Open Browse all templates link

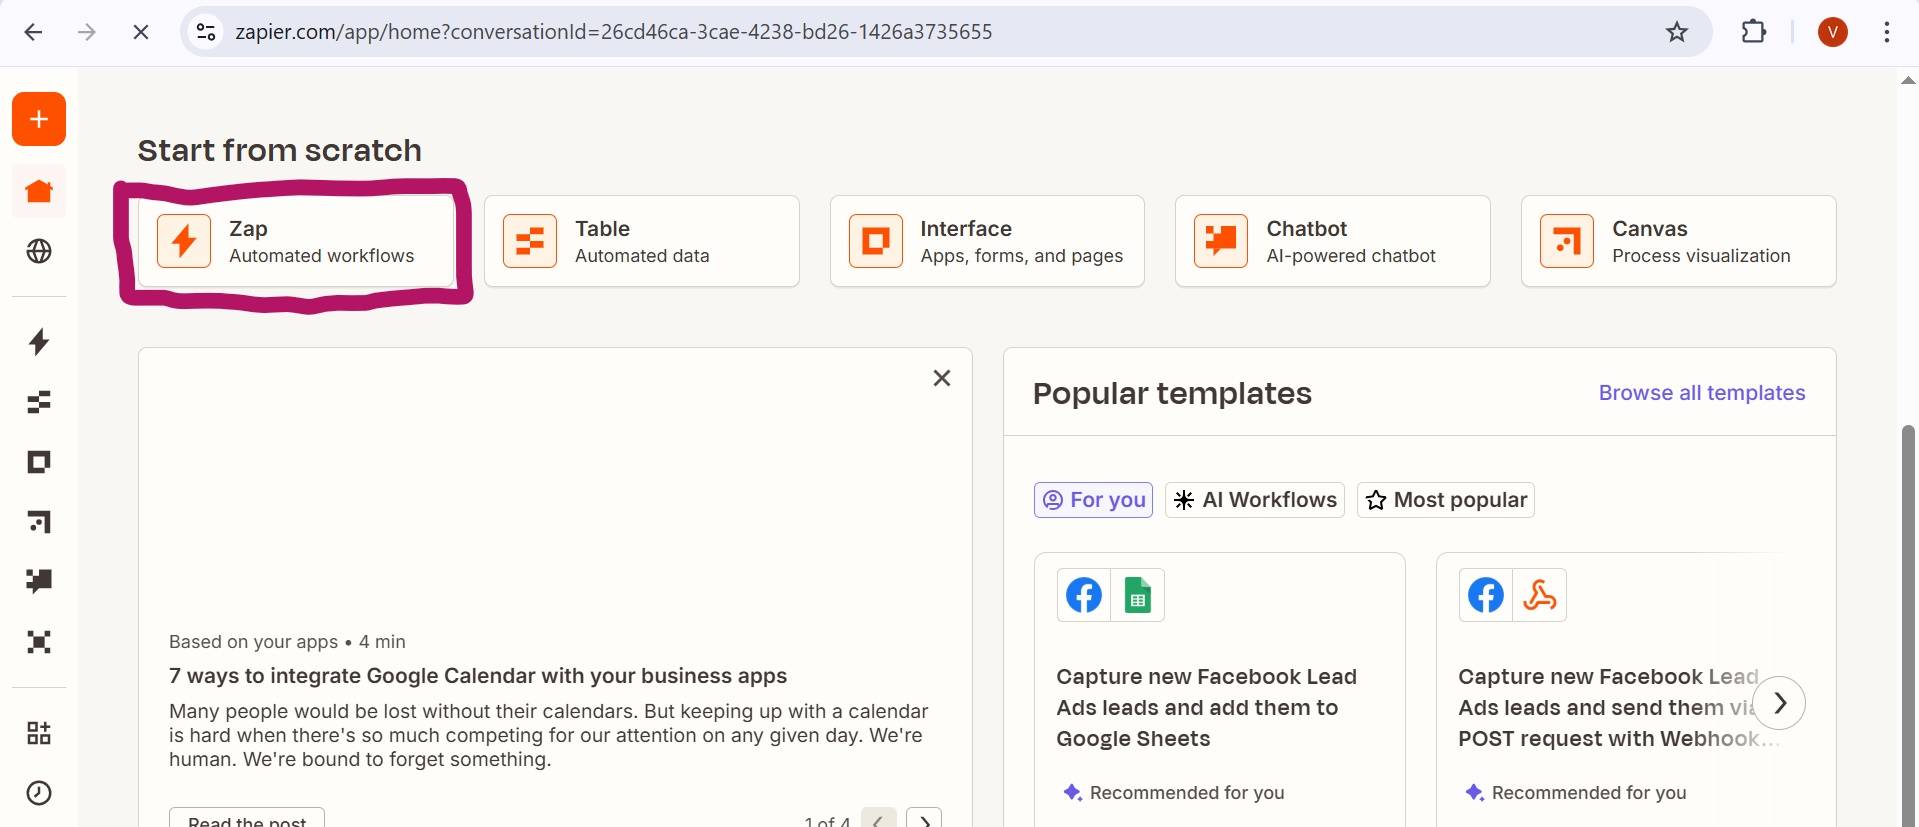[1701, 393]
